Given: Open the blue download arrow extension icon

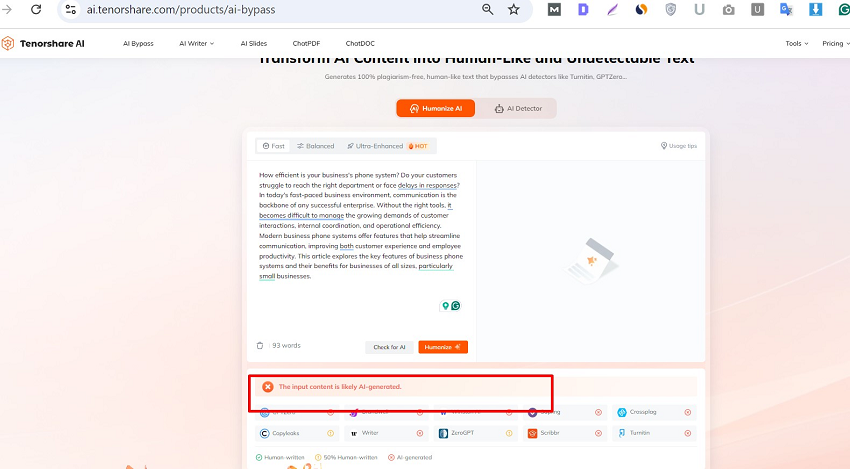Looking at the screenshot, I should click(815, 9).
